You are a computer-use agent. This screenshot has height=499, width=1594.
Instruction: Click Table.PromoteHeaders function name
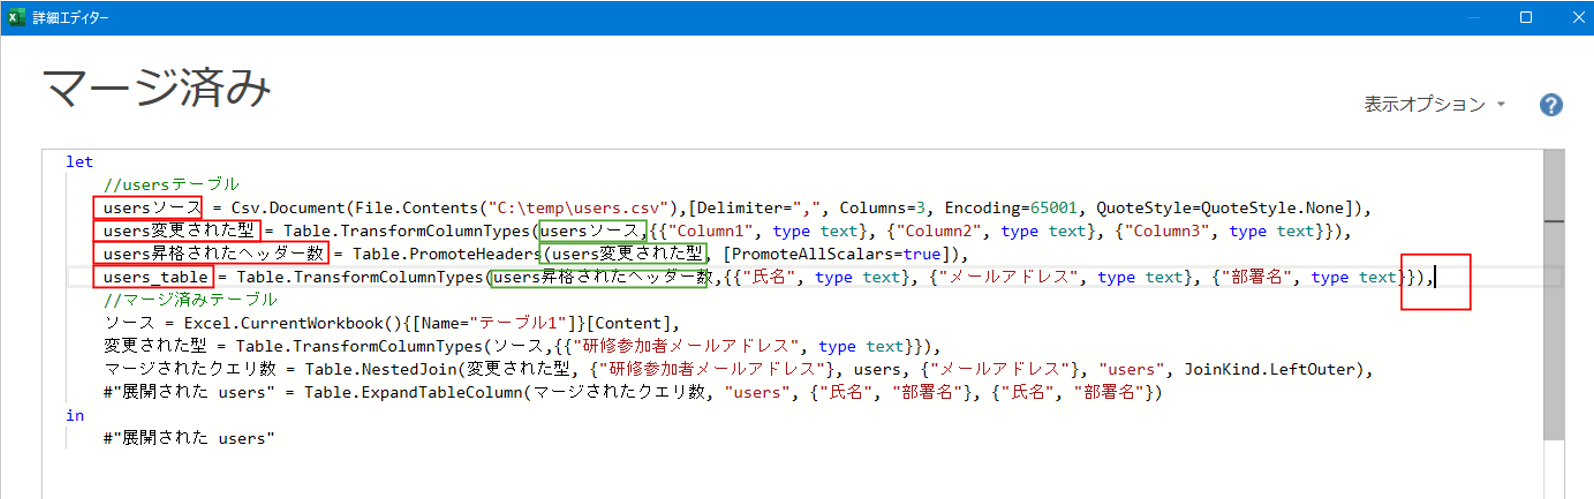(x=446, y=254)
